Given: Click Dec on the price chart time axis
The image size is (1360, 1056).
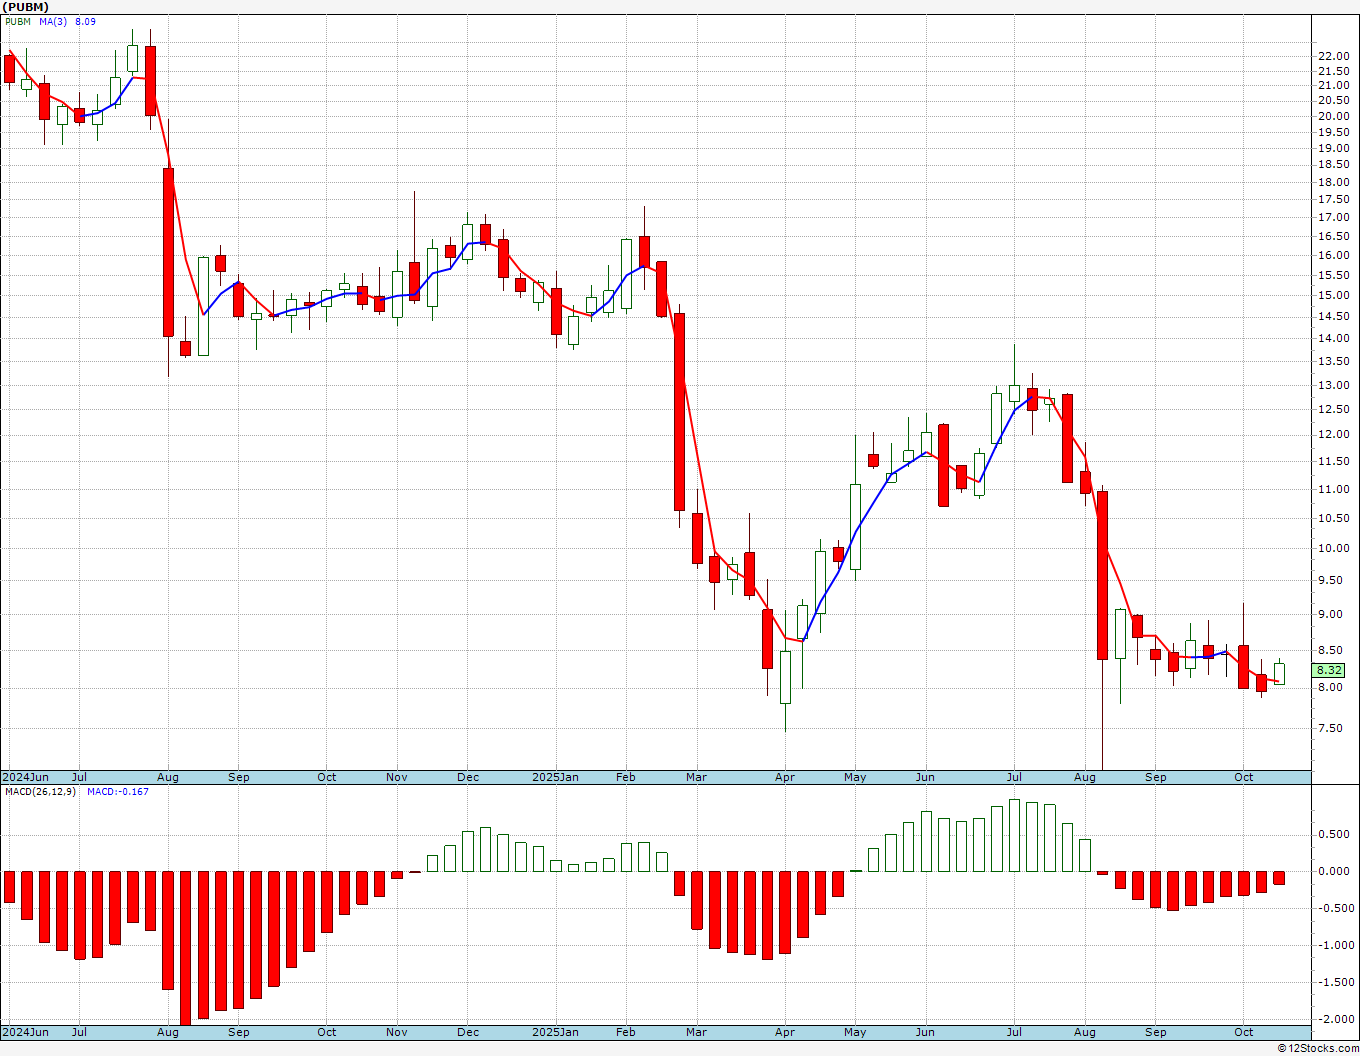Looking at the screenshot, I should (468, 777).
